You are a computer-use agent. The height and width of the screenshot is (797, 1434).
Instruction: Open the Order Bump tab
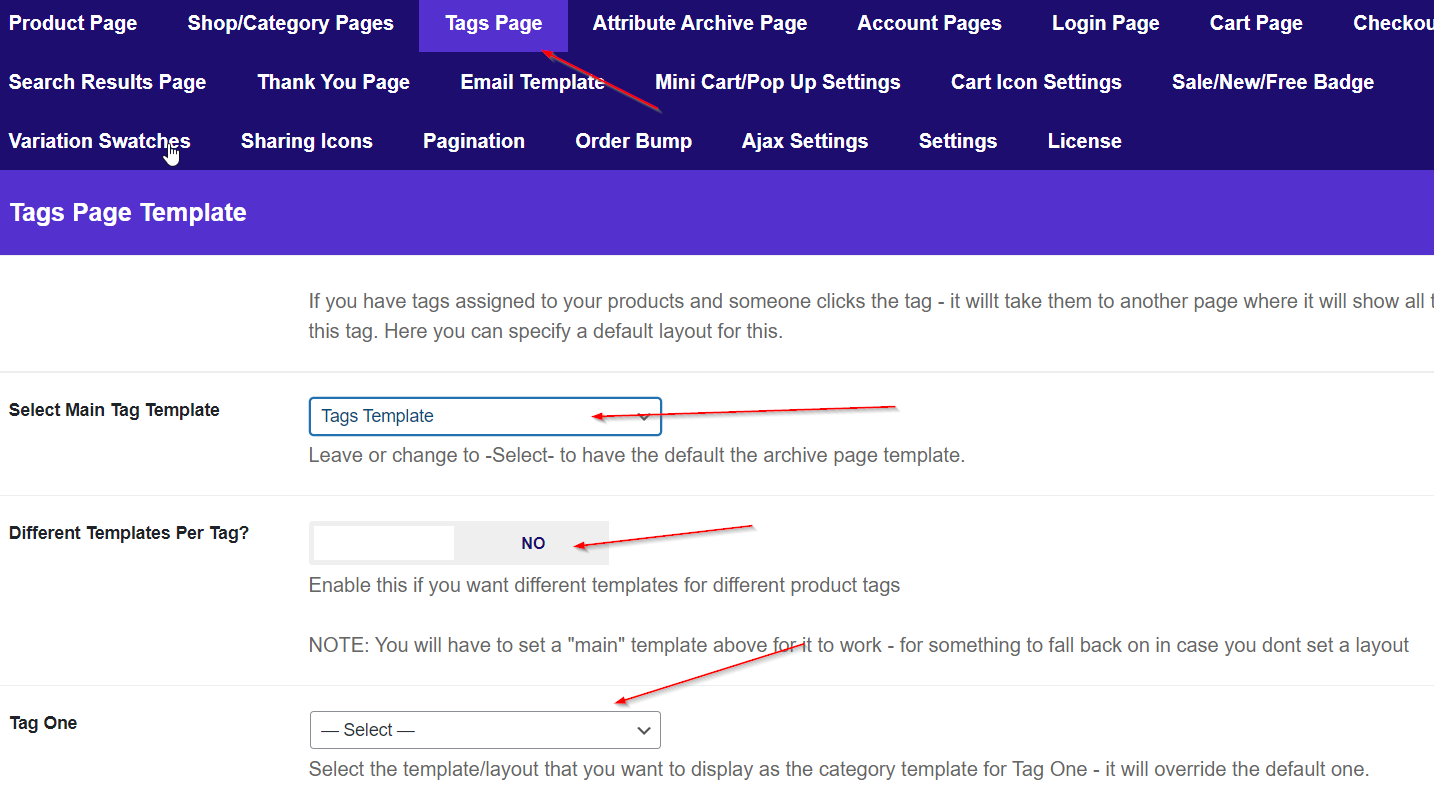pyautogui.click(x=633, y=141)
